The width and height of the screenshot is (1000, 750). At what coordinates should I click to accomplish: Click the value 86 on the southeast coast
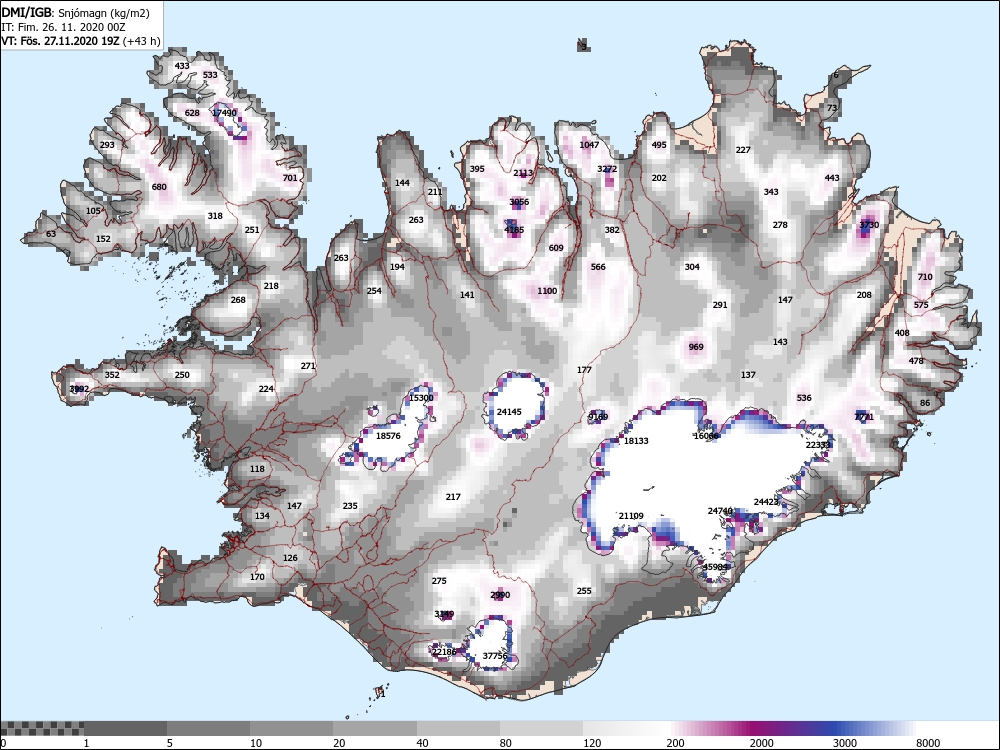[925, 403]
